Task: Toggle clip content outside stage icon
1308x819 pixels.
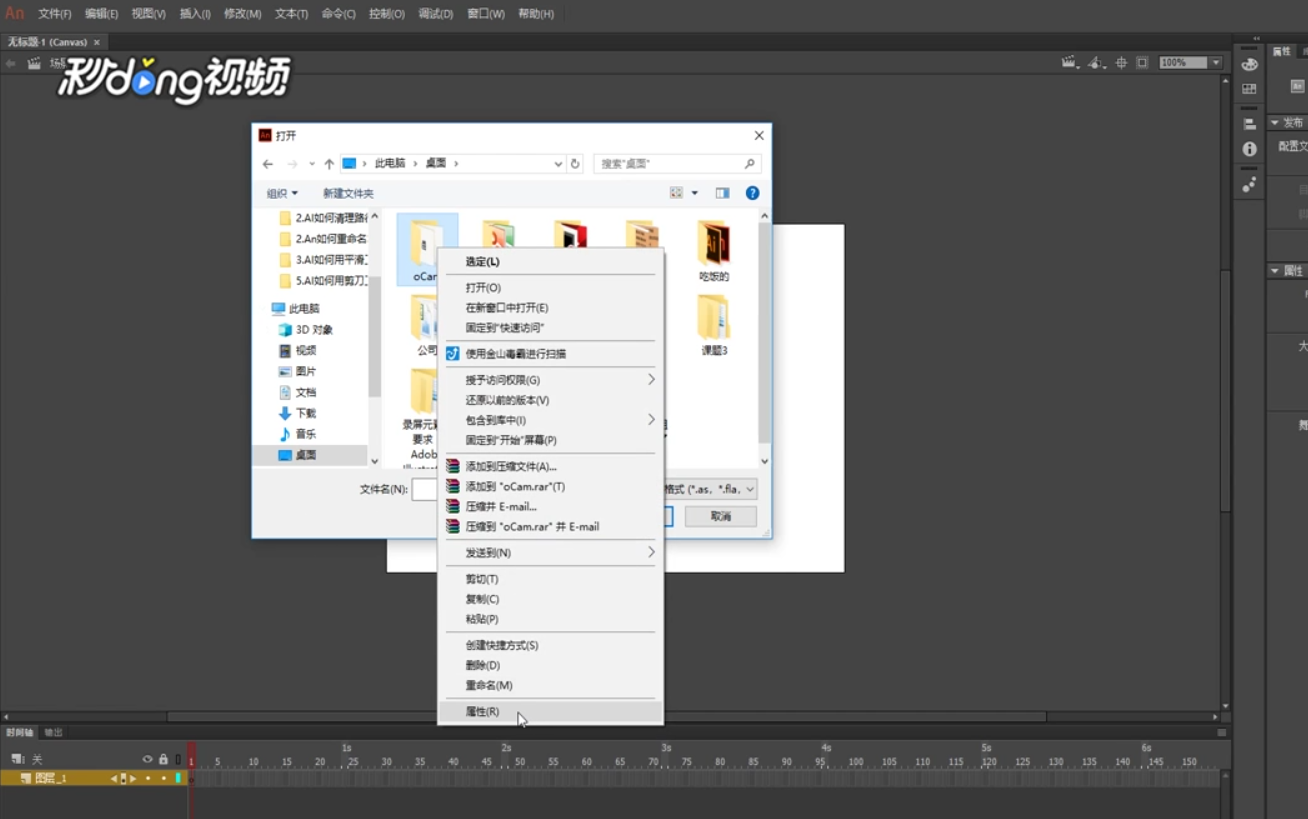Action: 1142,62
